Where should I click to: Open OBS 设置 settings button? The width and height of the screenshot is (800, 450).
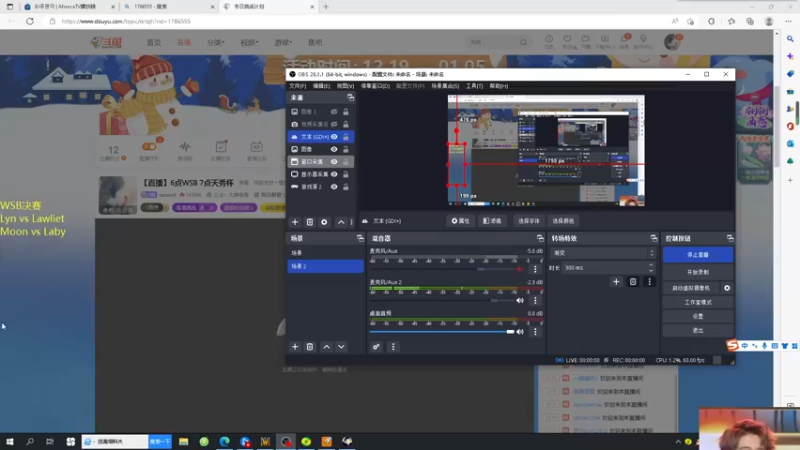click(x=698, y=316)
